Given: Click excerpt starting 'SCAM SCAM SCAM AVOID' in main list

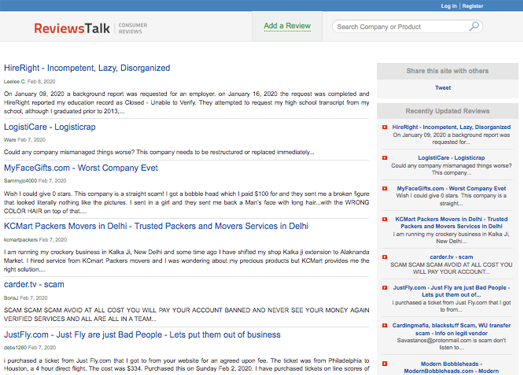Looking at the screenshot, I should (186, 314).
